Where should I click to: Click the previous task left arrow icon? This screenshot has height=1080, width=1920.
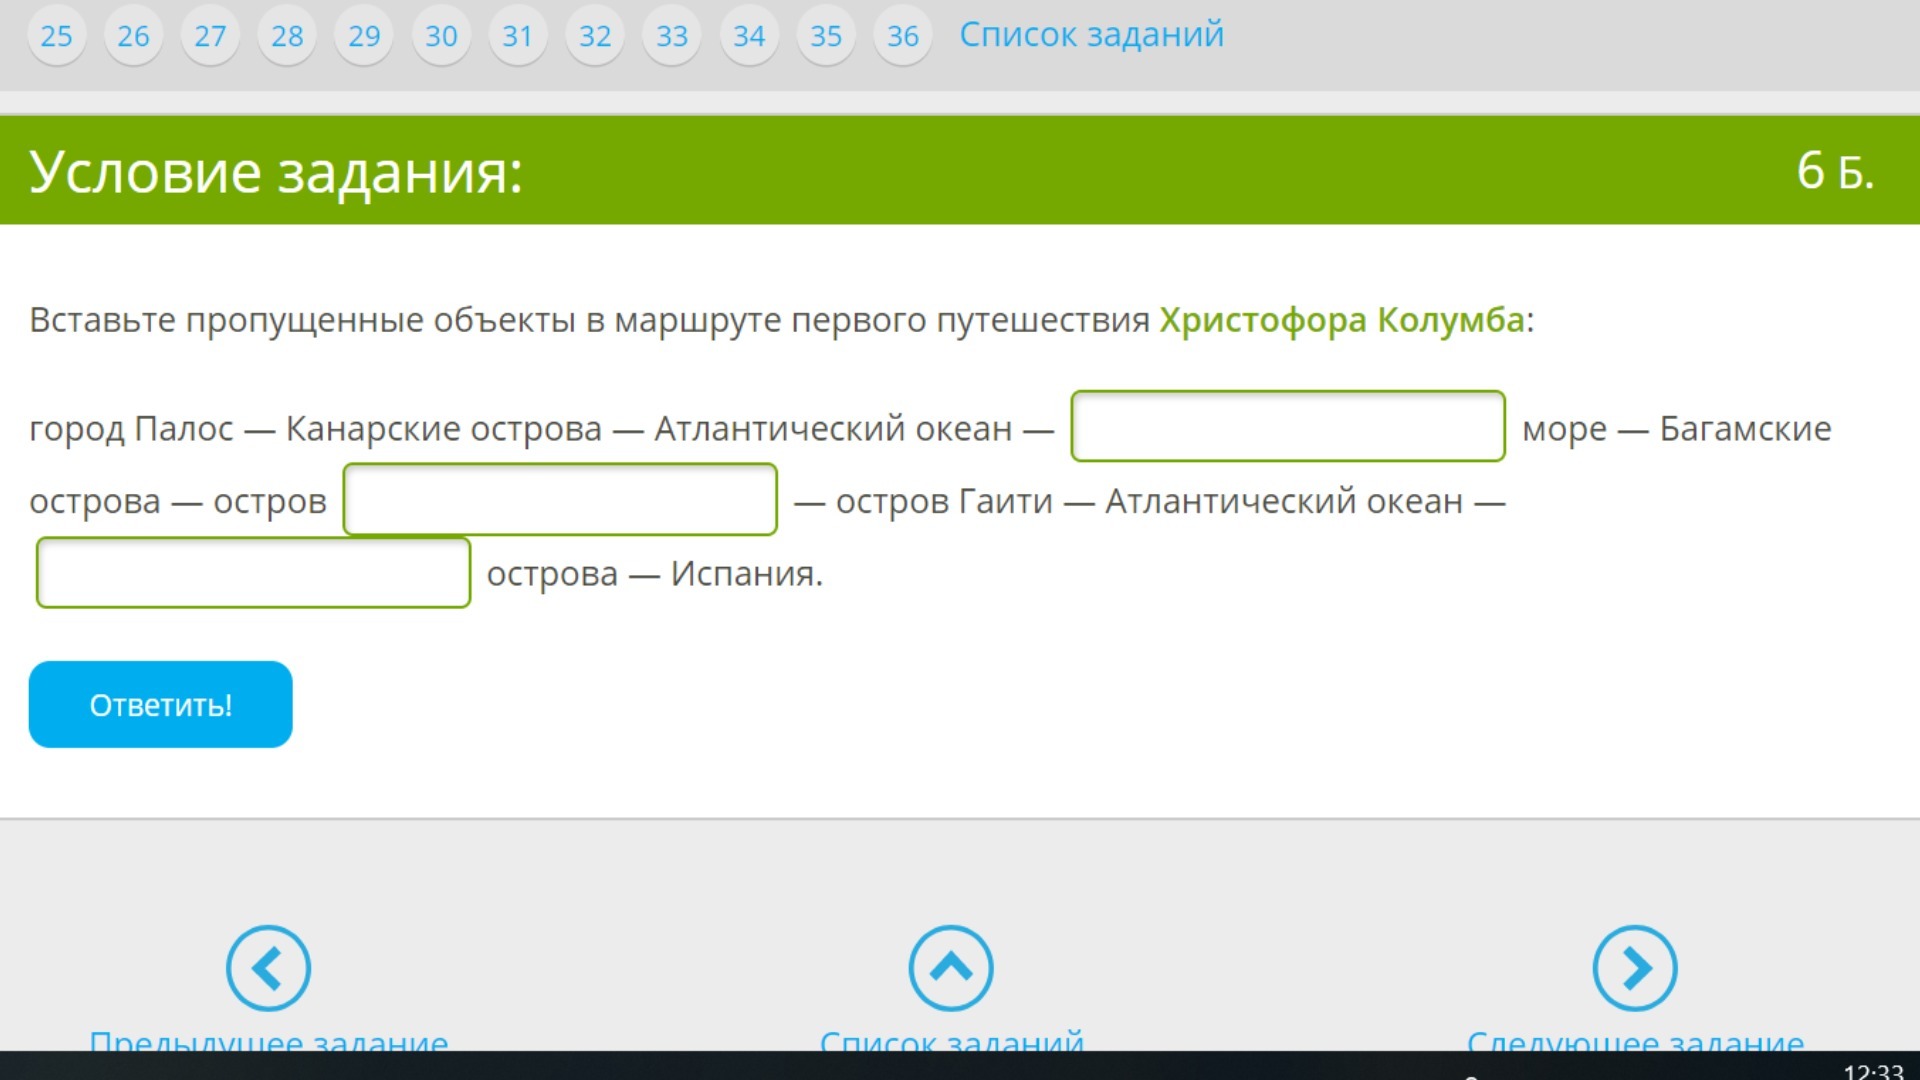click(268, 968)
